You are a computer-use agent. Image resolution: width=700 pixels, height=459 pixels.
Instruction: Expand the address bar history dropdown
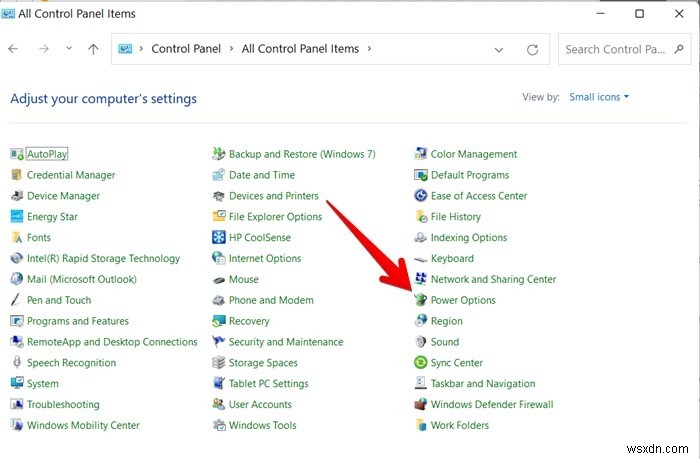point(499,50)
